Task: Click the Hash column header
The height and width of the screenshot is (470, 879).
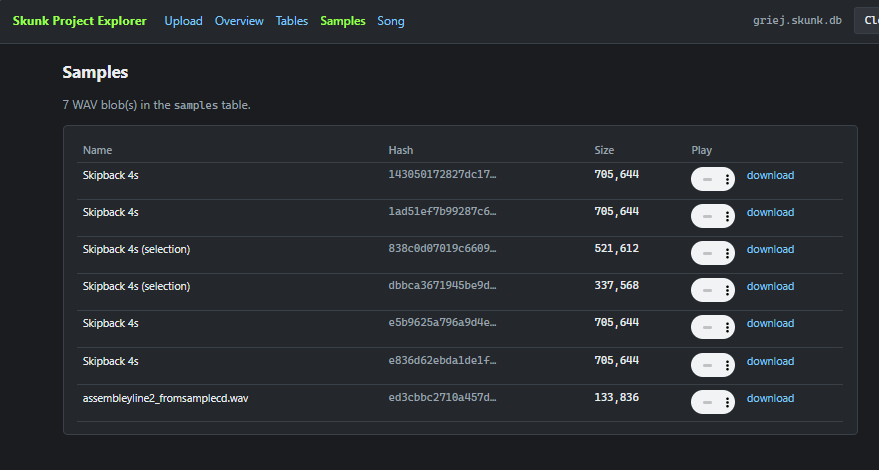Action: (x=401, y=150)
